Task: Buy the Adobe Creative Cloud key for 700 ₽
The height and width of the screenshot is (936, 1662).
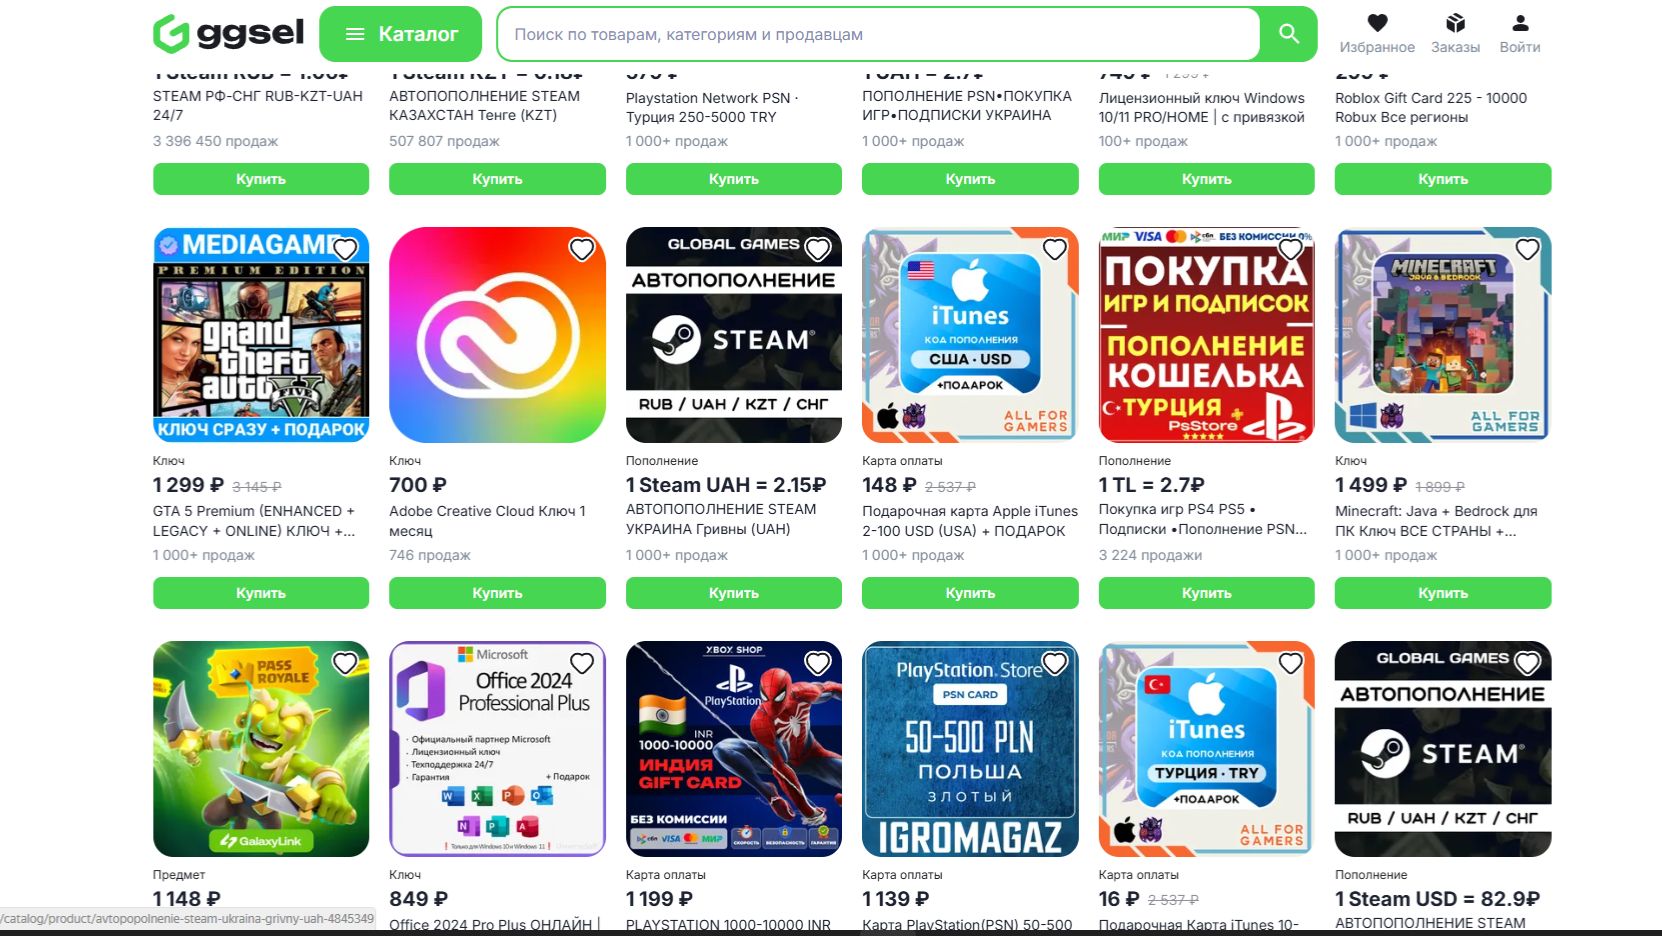Action: (497, 593)
